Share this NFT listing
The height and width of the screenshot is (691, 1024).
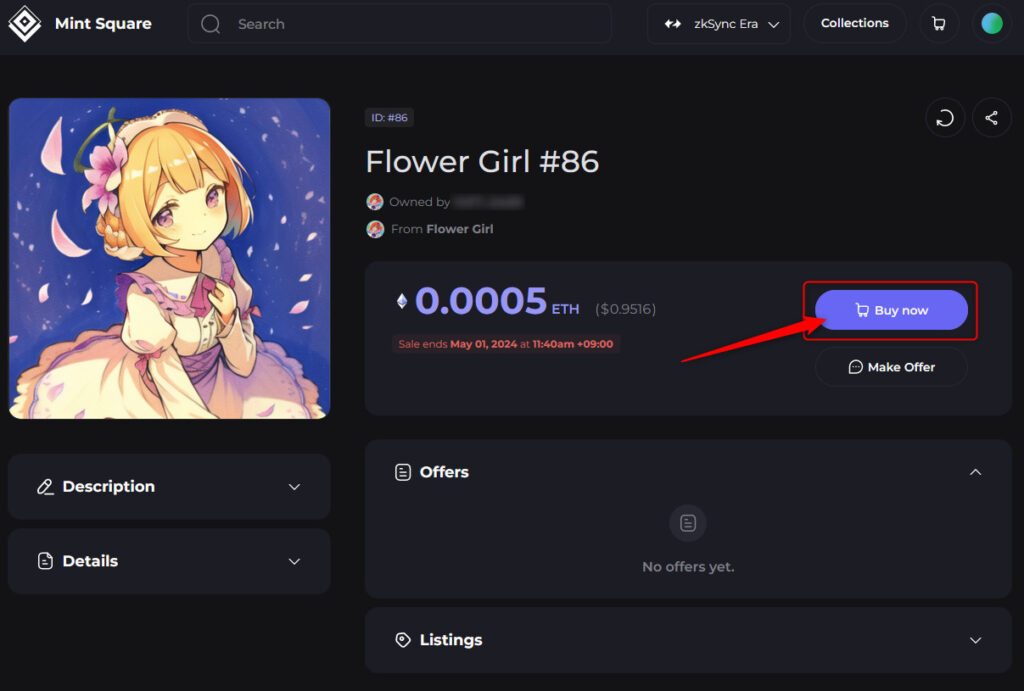pos(991,118)
